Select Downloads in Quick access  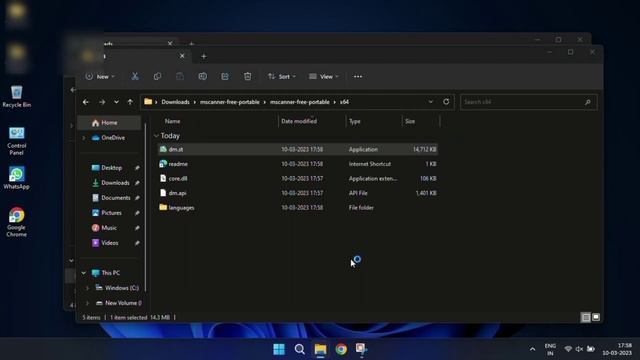pyautogui.click(x=115, y=183)
